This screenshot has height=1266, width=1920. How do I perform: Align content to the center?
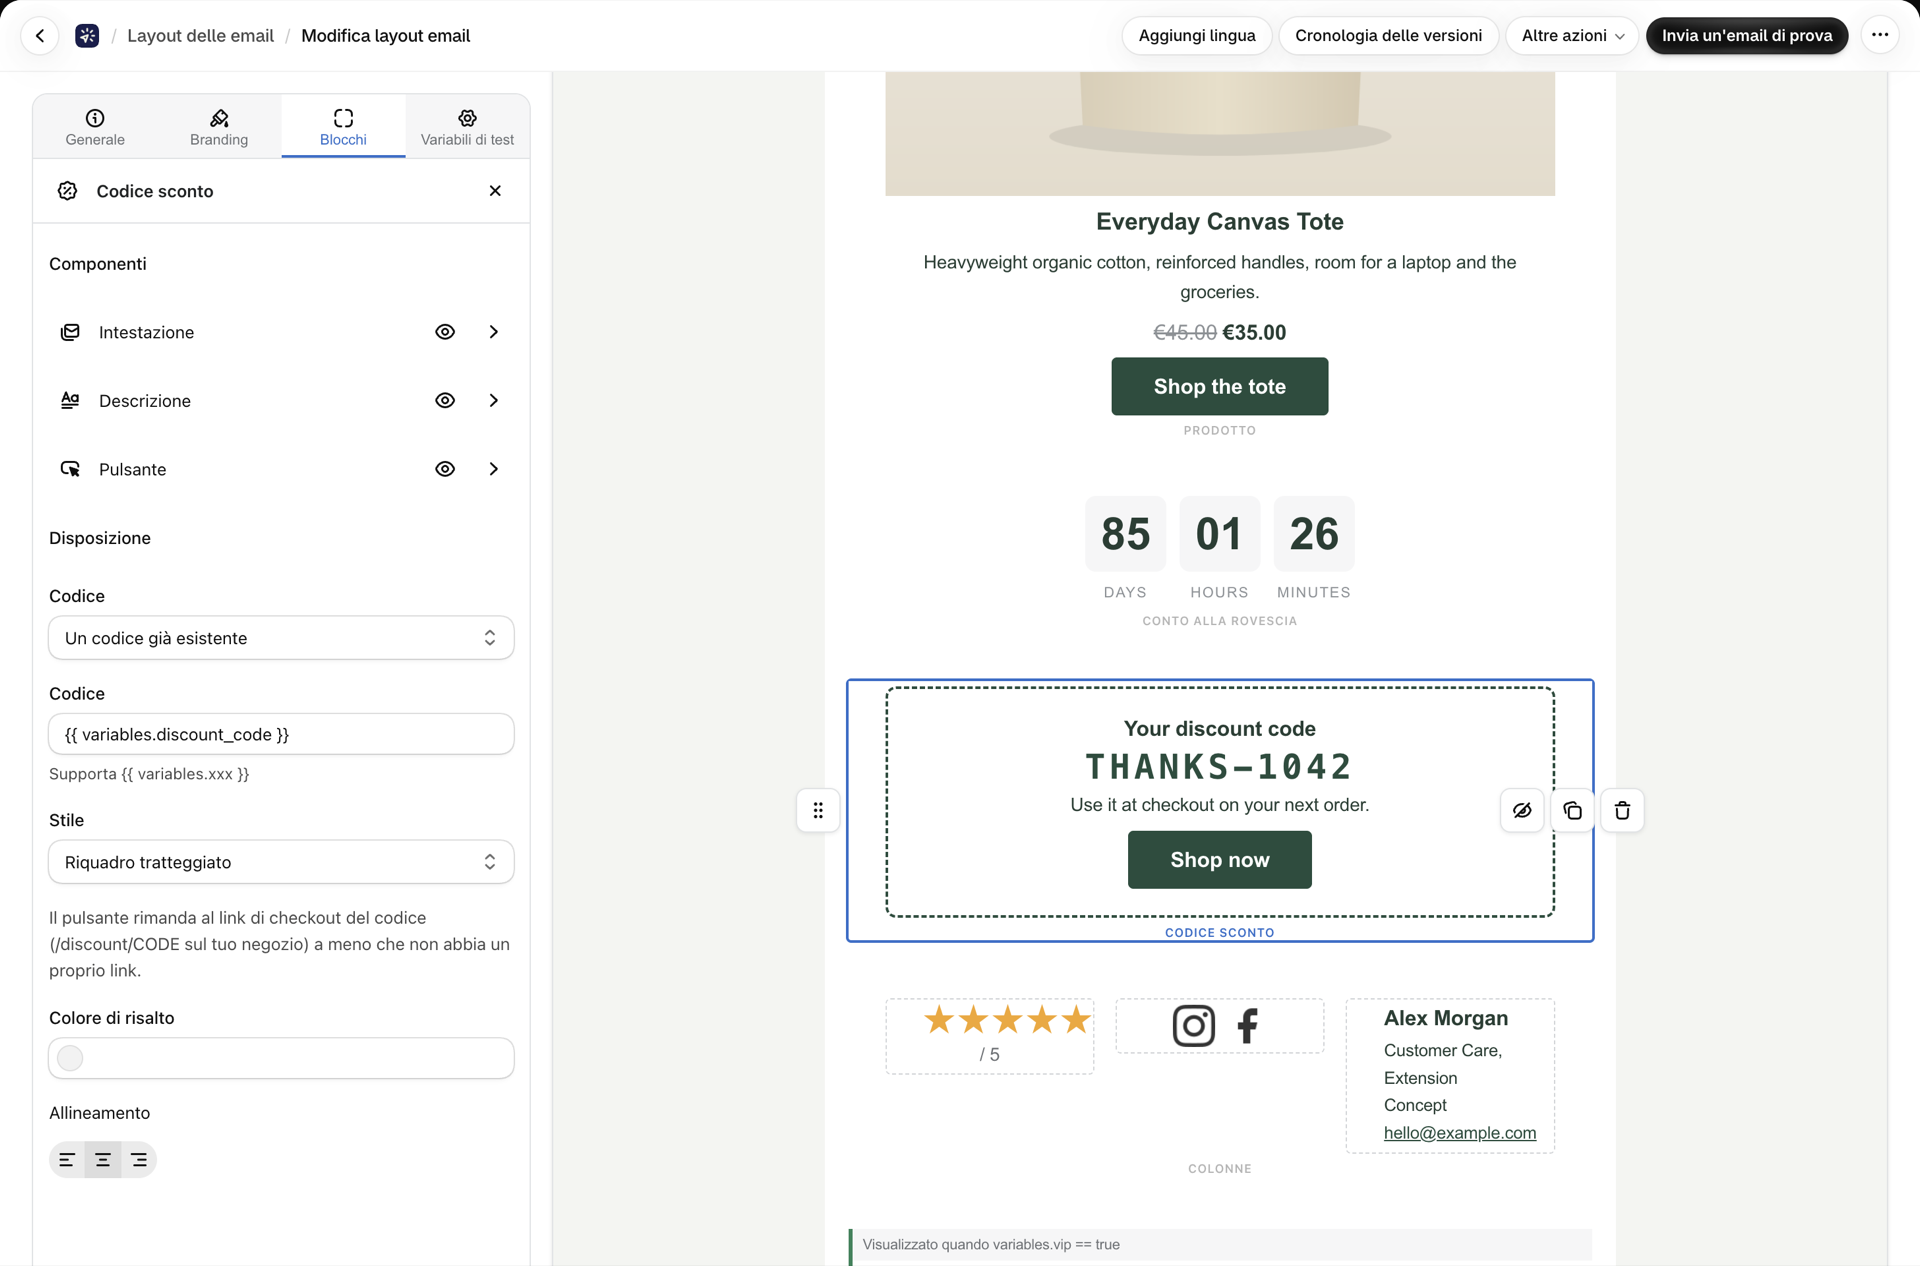click(103, 1160)
